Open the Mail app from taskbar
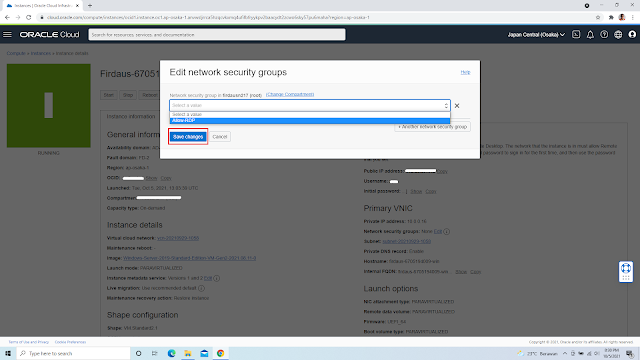640x360 pixels. (204, 353)
